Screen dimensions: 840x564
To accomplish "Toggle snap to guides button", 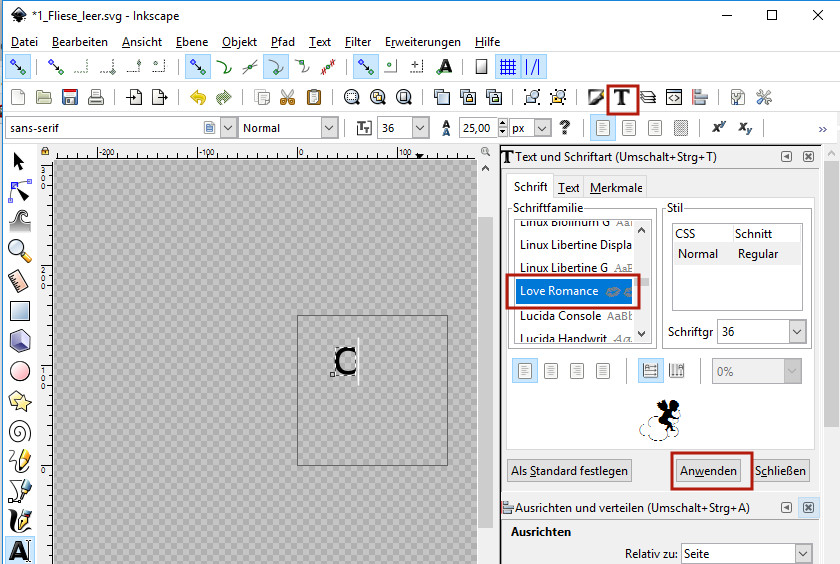I will pos(533,67).
